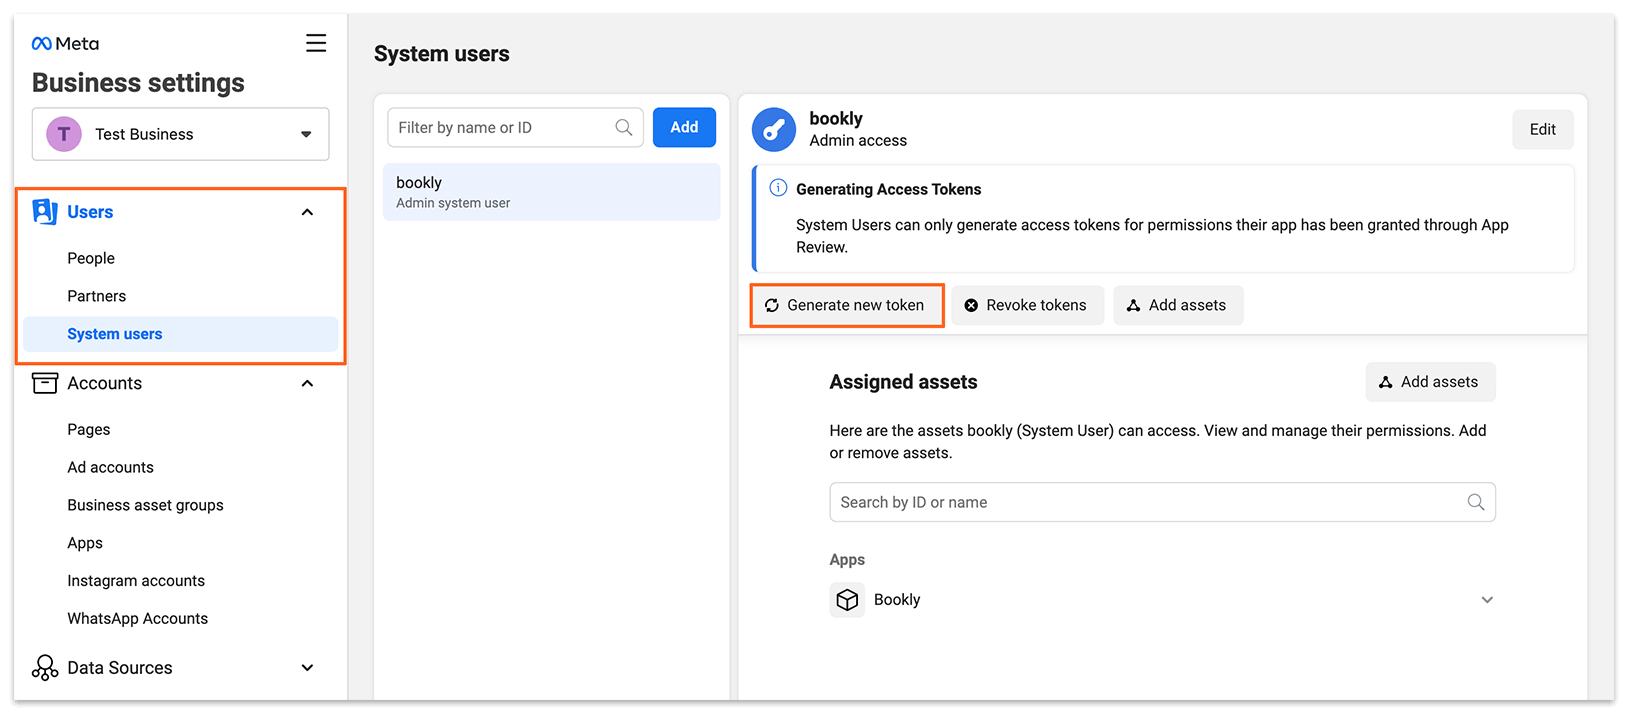Click search magnifier in filter field
Image resolution: width=1628 pixels, height=714 pixels.
click(624, 127)
